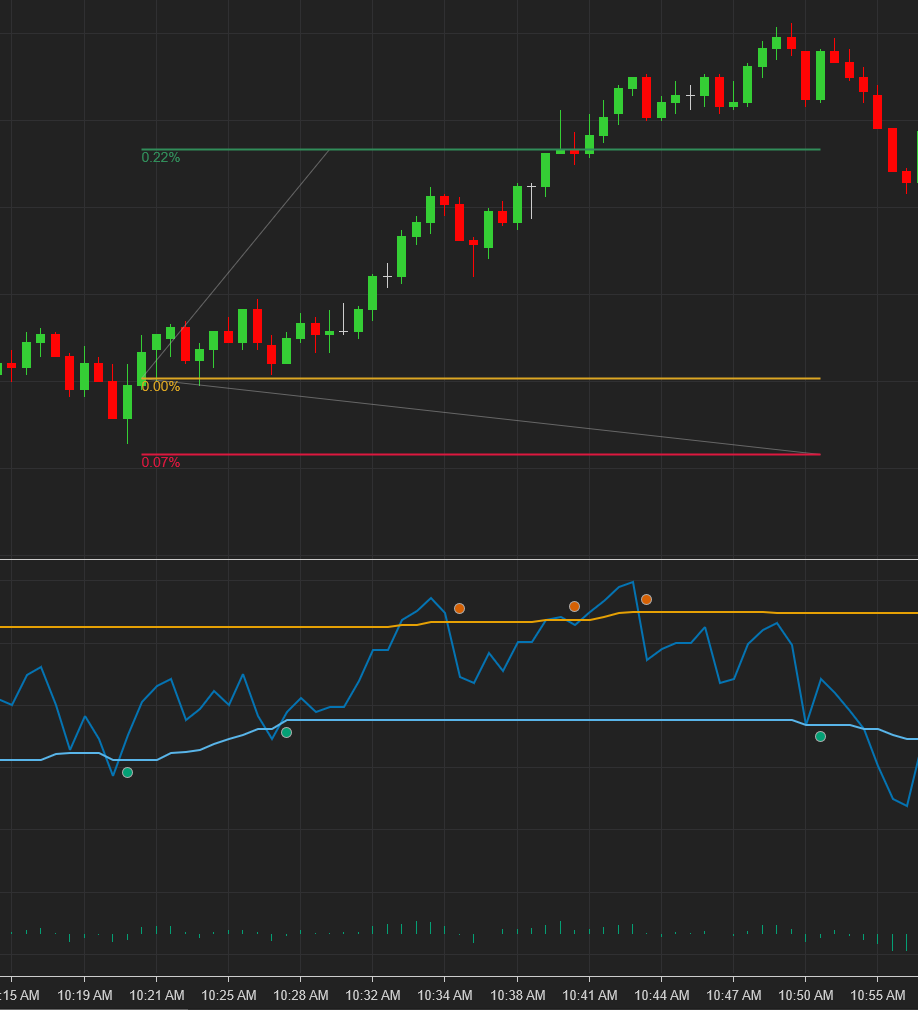This screenshot has height=1010, width=918.
Task: Select the green signal dot near 10:28 AM
Action: coord(286,733)
